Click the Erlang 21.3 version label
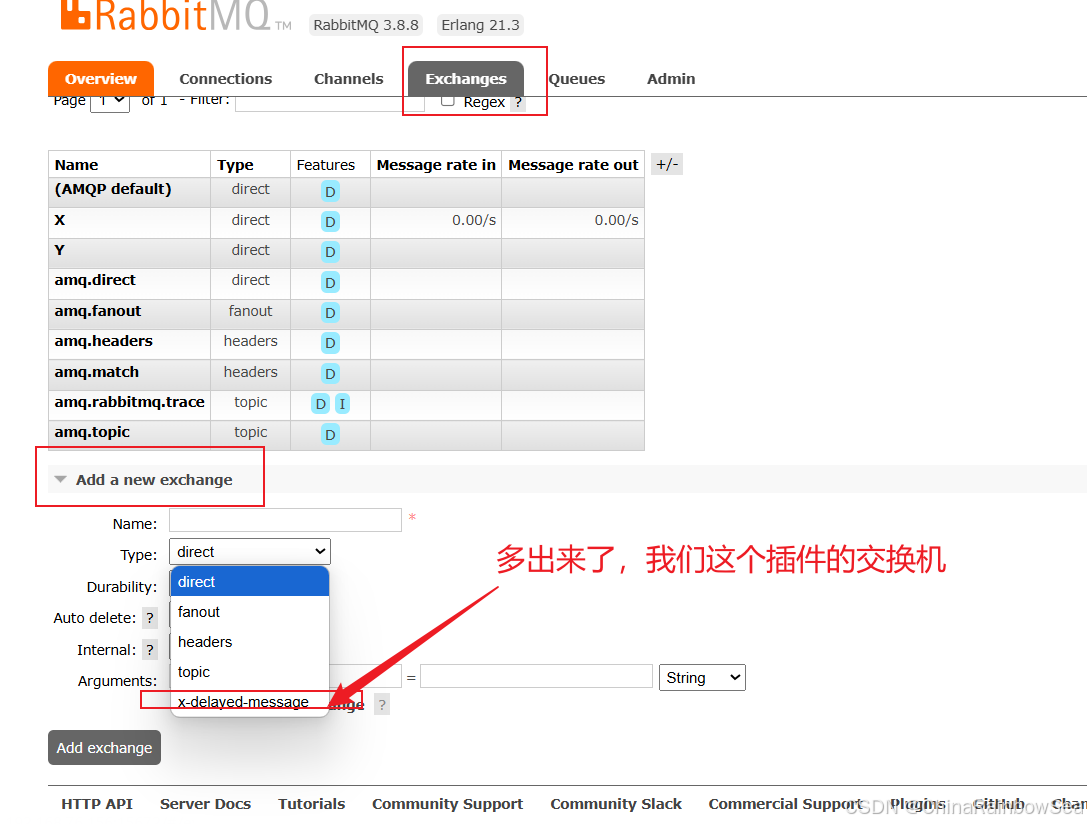1087x824 pixels. coord(480,25)
